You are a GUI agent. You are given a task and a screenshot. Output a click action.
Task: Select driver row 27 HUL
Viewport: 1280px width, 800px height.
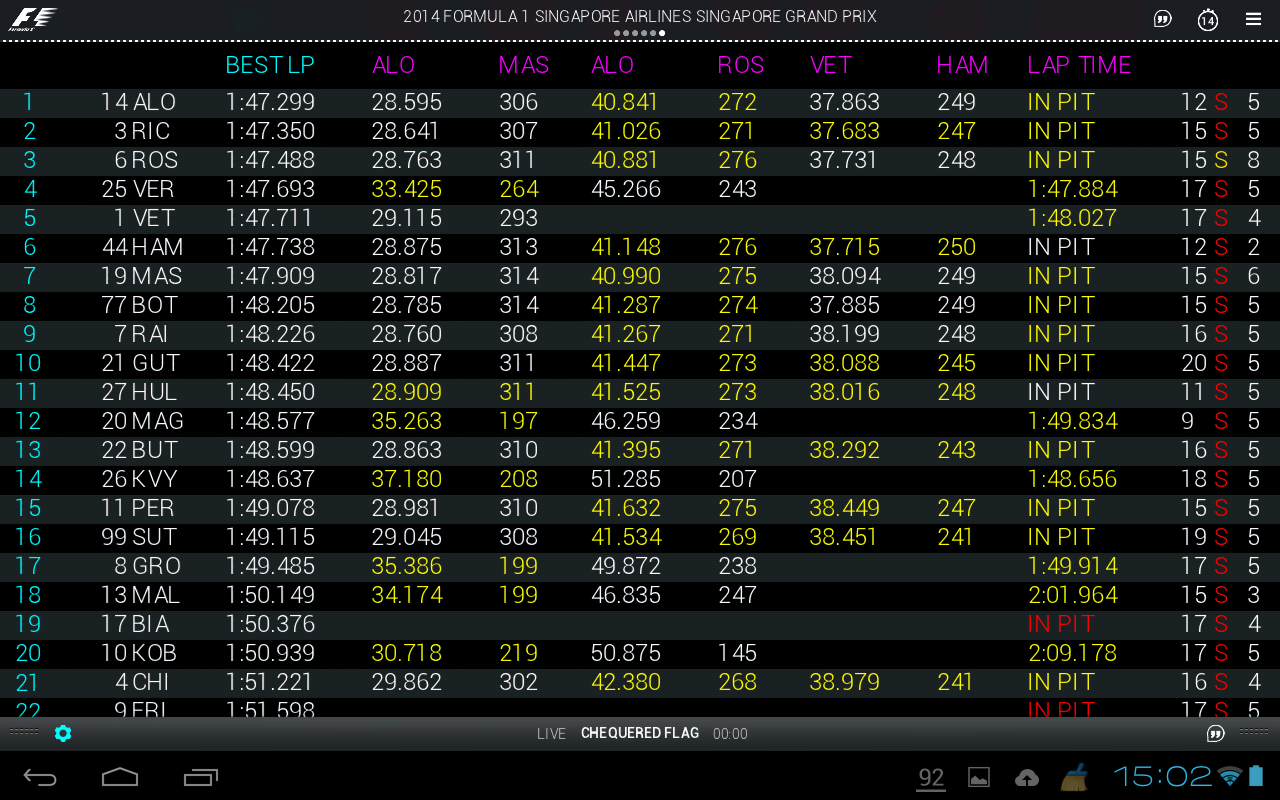(x=640, y=392)
